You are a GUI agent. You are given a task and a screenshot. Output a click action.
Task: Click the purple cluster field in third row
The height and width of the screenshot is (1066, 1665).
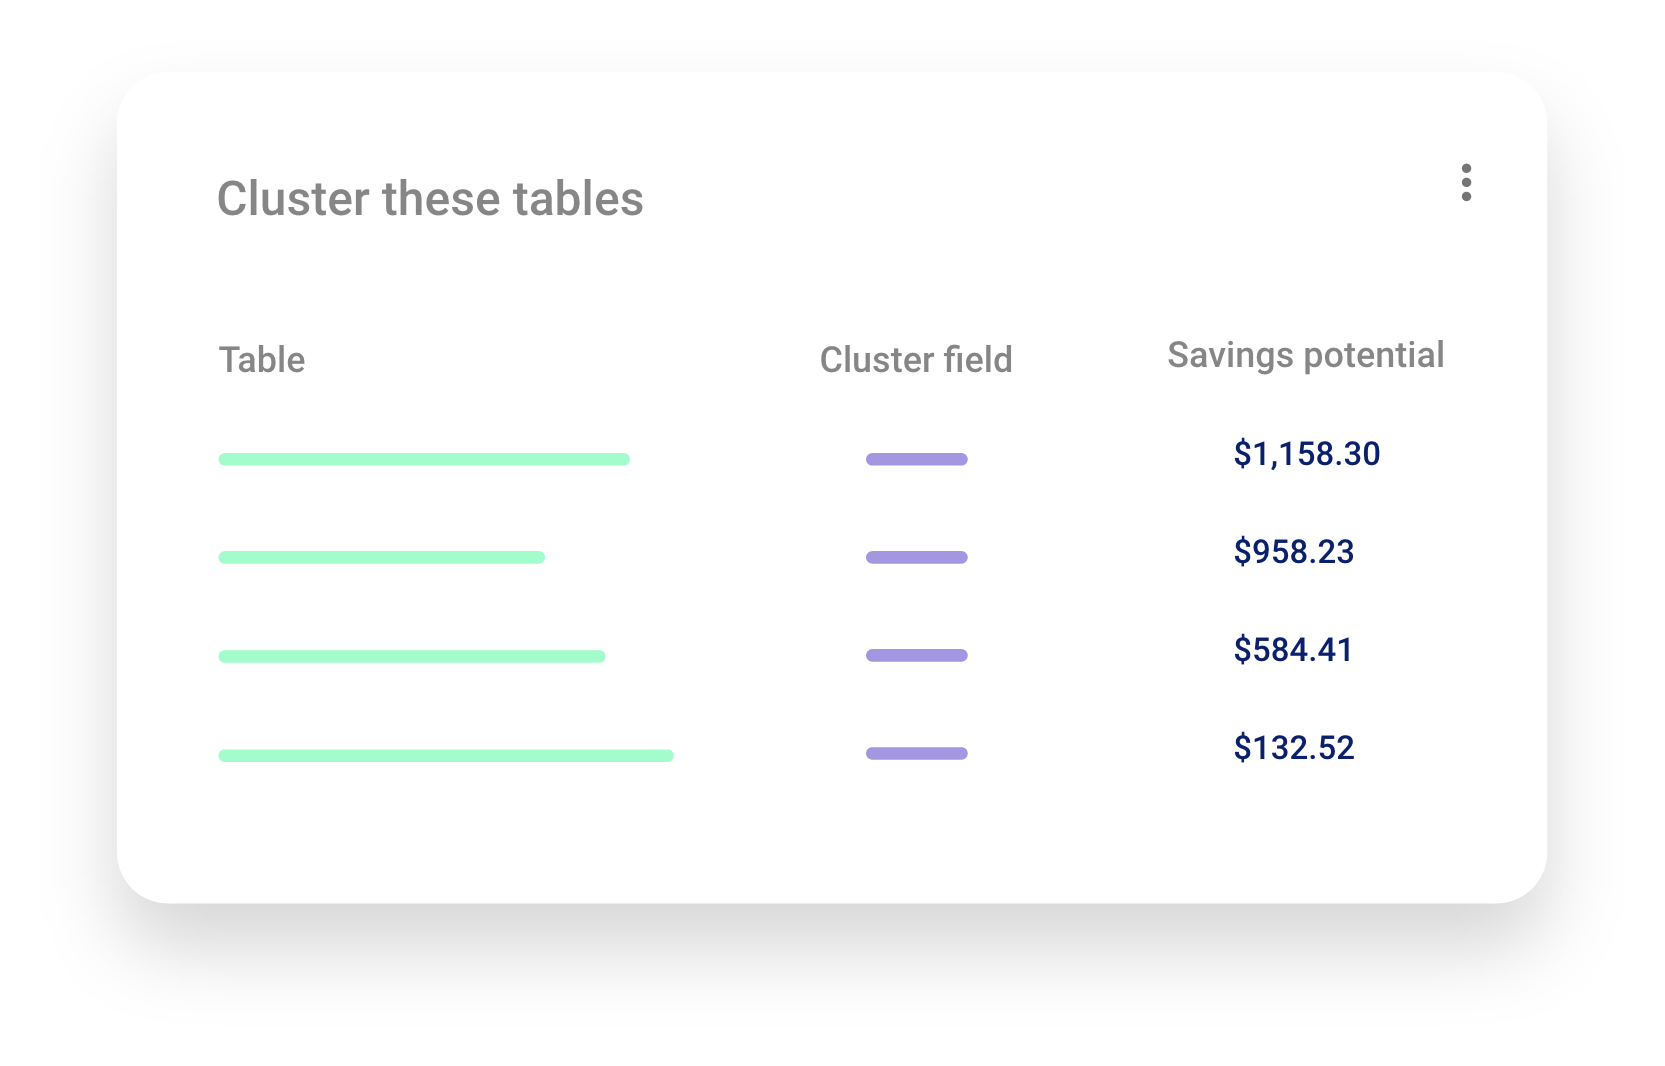pyautogui.click(x=917, y=655)
